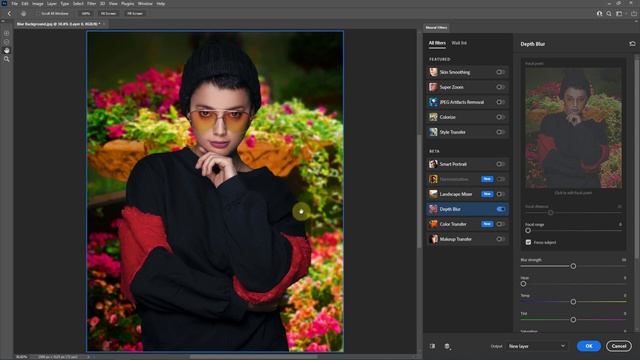The height and width of the screenshot is (360, 640).
Task: Open the File menu
Action: click(x=14, y=3)
